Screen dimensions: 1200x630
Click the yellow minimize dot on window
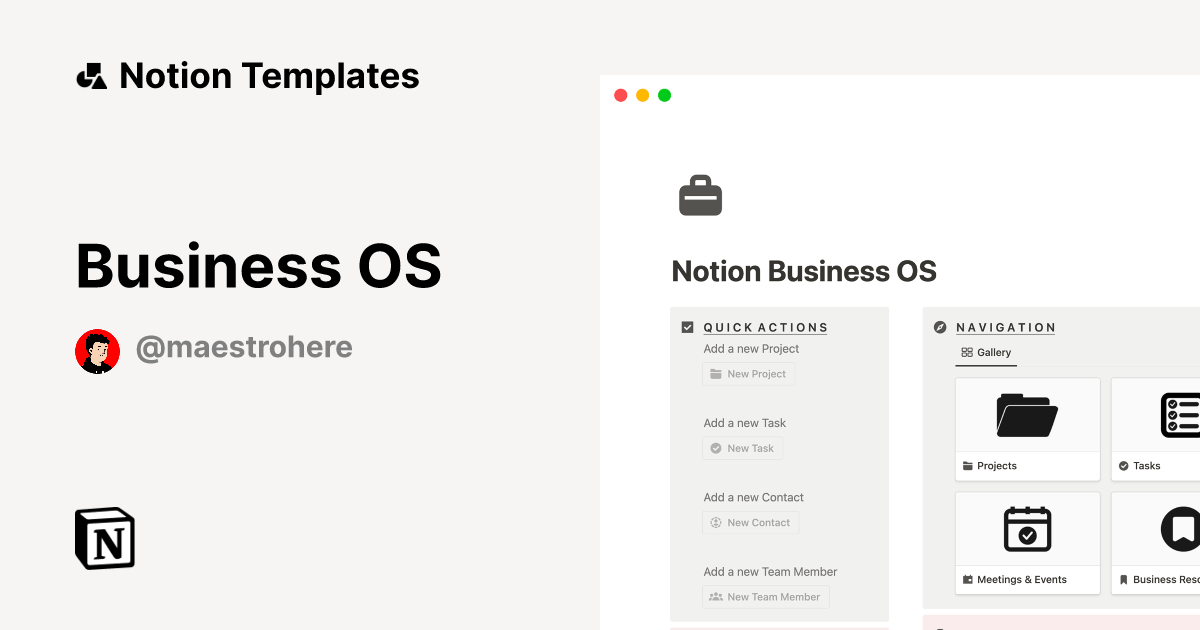point(642,94)
